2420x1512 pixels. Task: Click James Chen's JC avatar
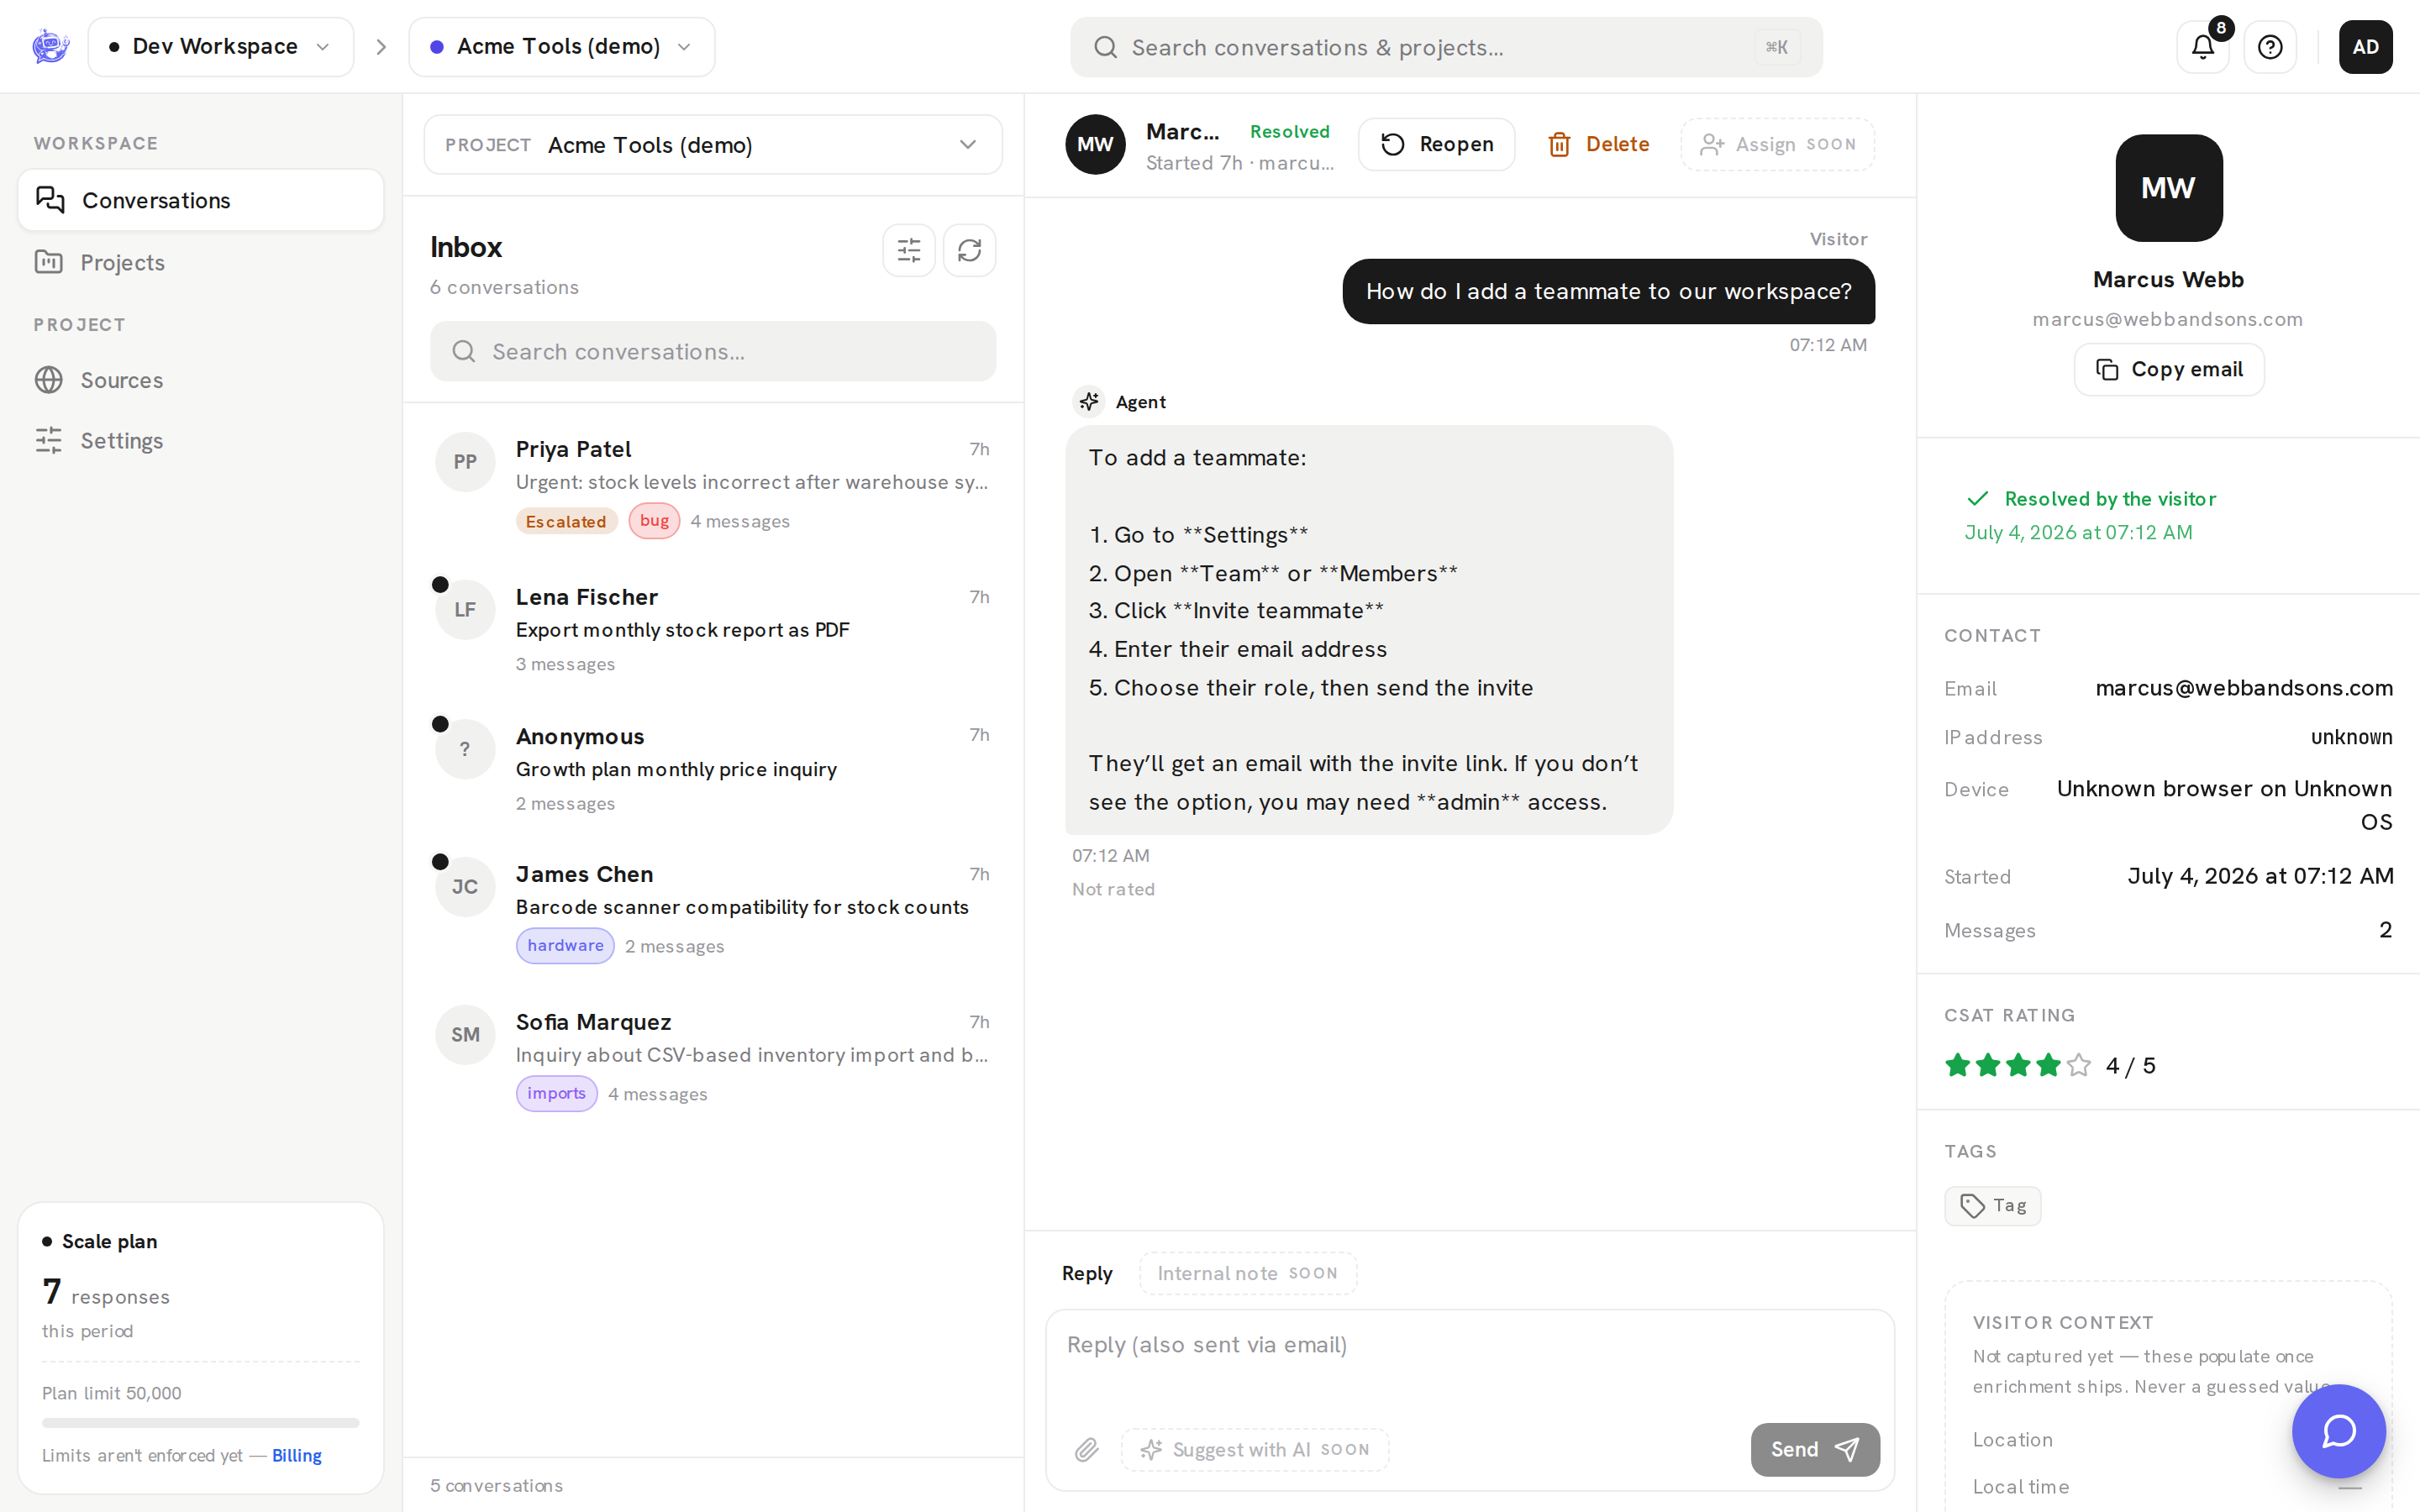(x=465, y=887)
